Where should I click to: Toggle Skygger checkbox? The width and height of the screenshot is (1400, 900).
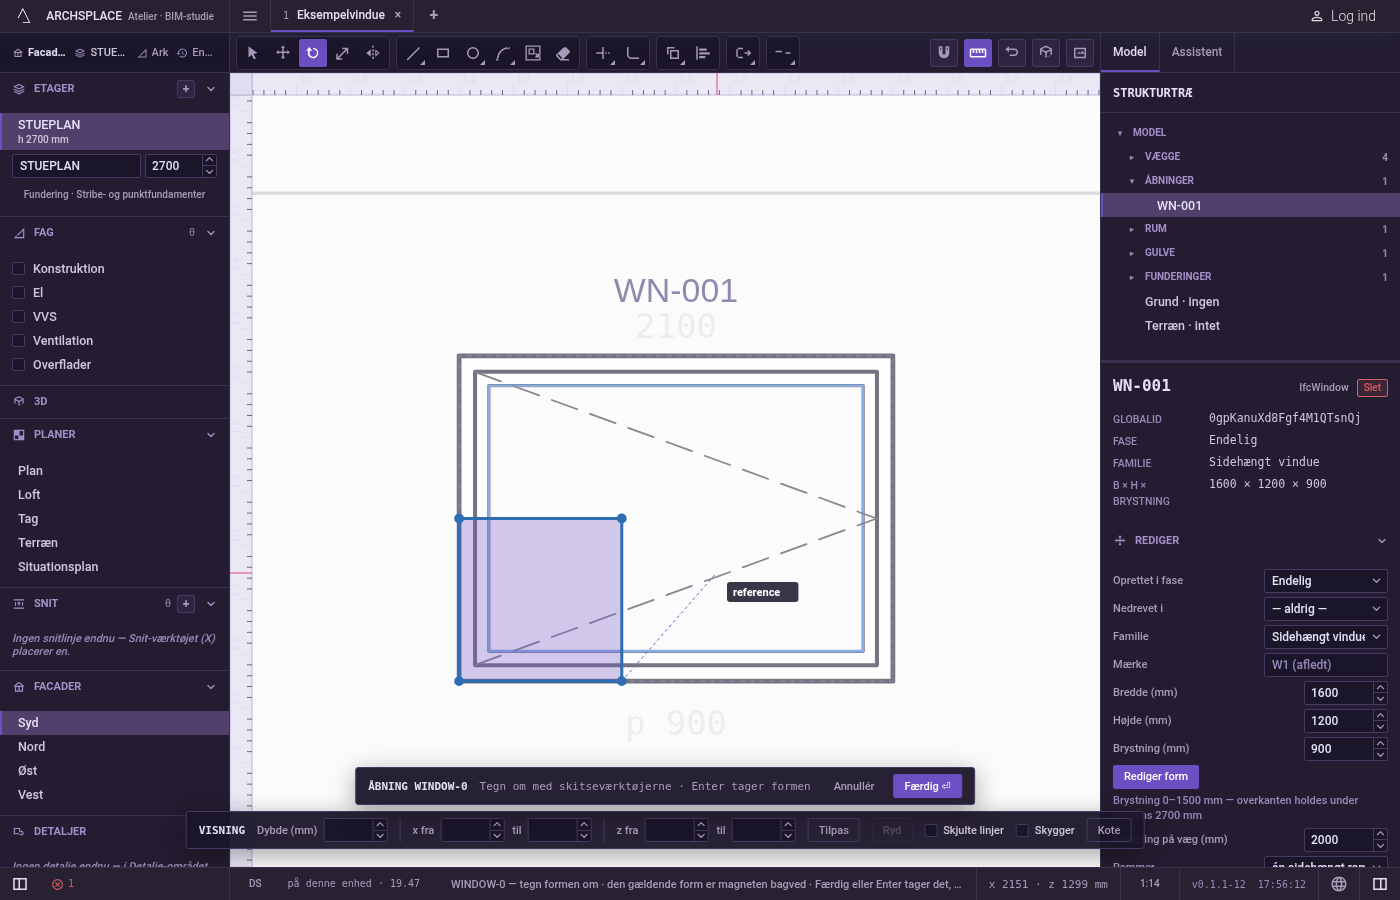tap(1022, 830)
